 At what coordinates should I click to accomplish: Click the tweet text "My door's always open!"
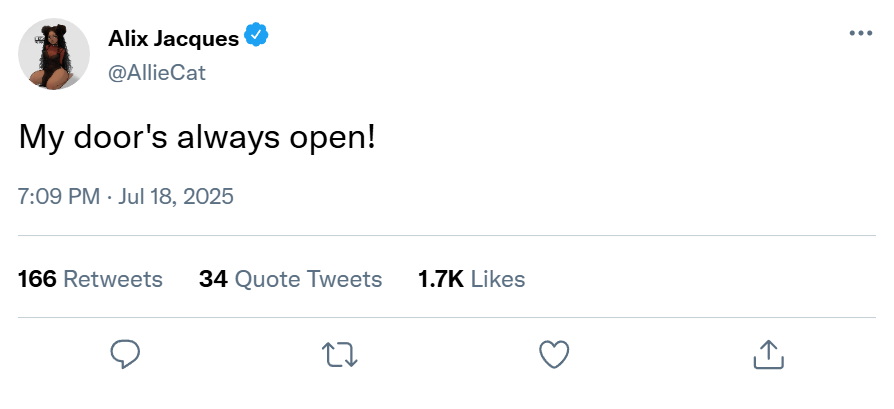[197, 139]
